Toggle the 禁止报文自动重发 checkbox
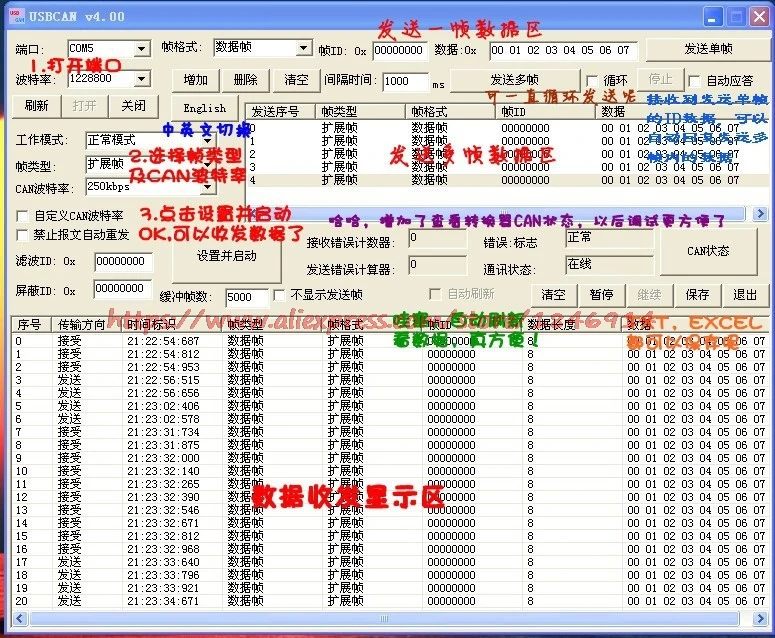 (x=22, y=235)
